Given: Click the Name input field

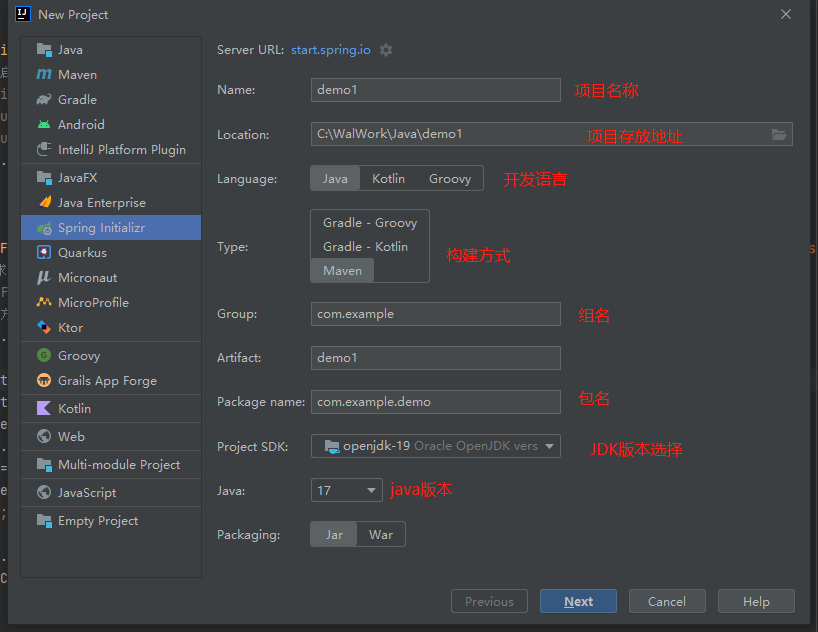Looking at the screenshot, I should [436, 90].
